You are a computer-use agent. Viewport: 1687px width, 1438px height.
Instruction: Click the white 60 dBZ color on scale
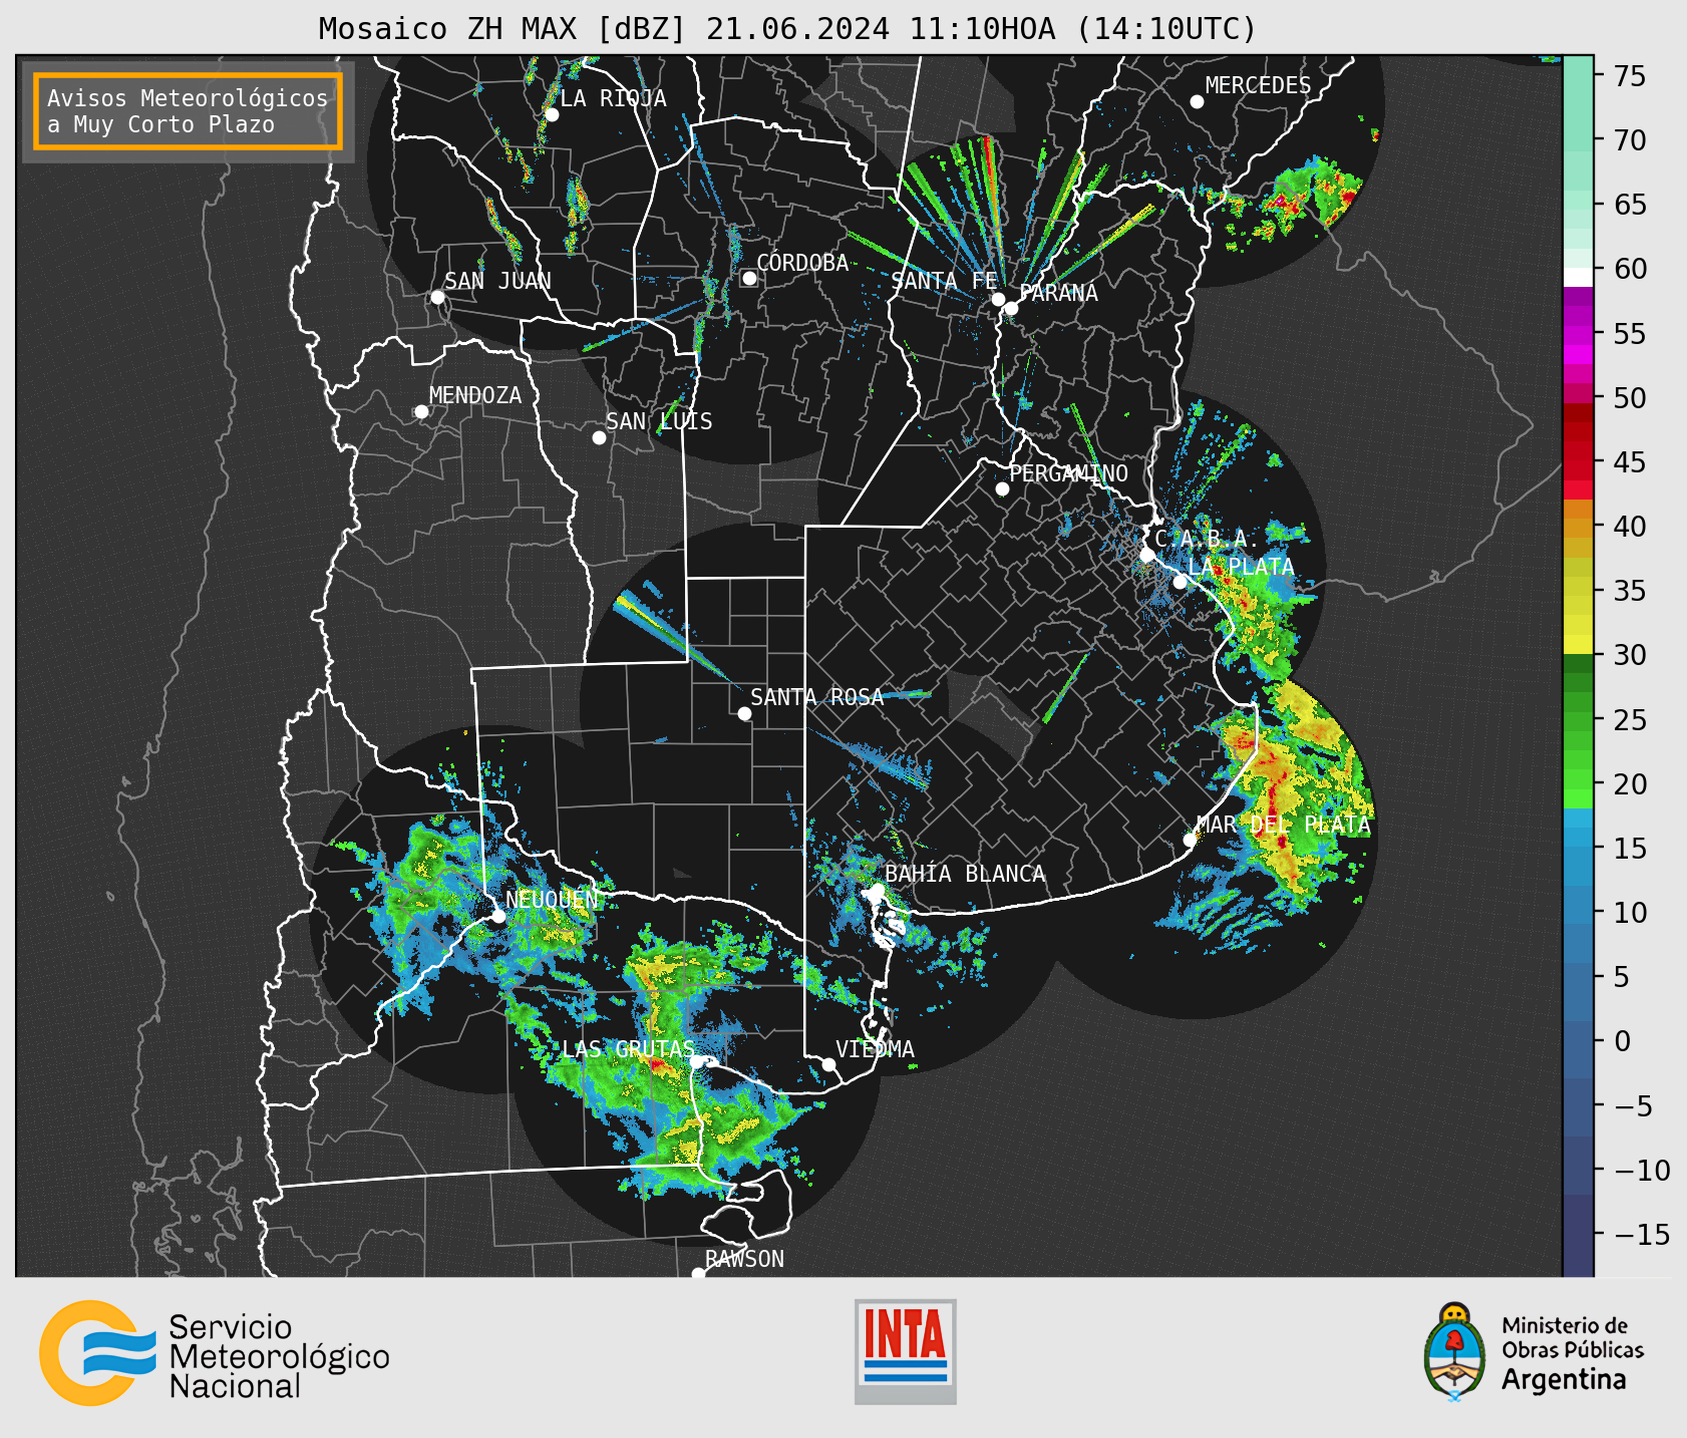[1578, 277]
